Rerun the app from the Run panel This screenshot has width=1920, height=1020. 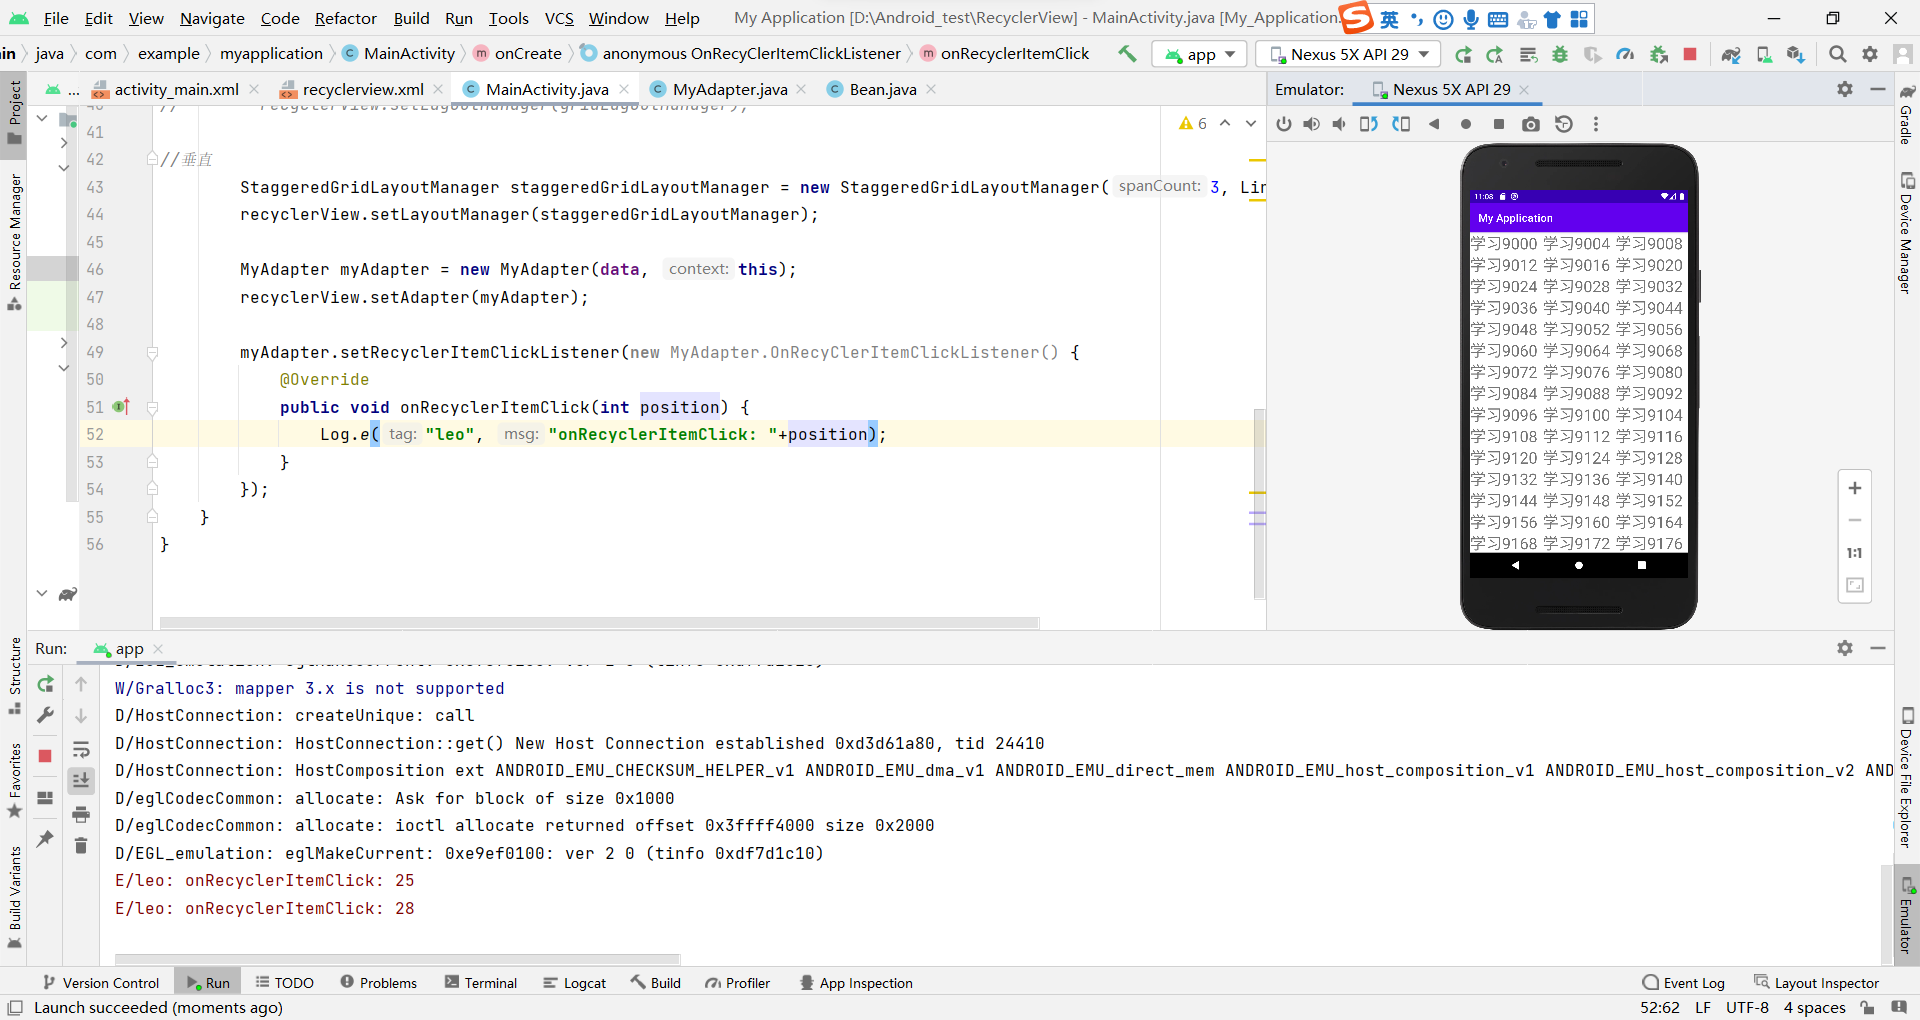pos(45,685)
